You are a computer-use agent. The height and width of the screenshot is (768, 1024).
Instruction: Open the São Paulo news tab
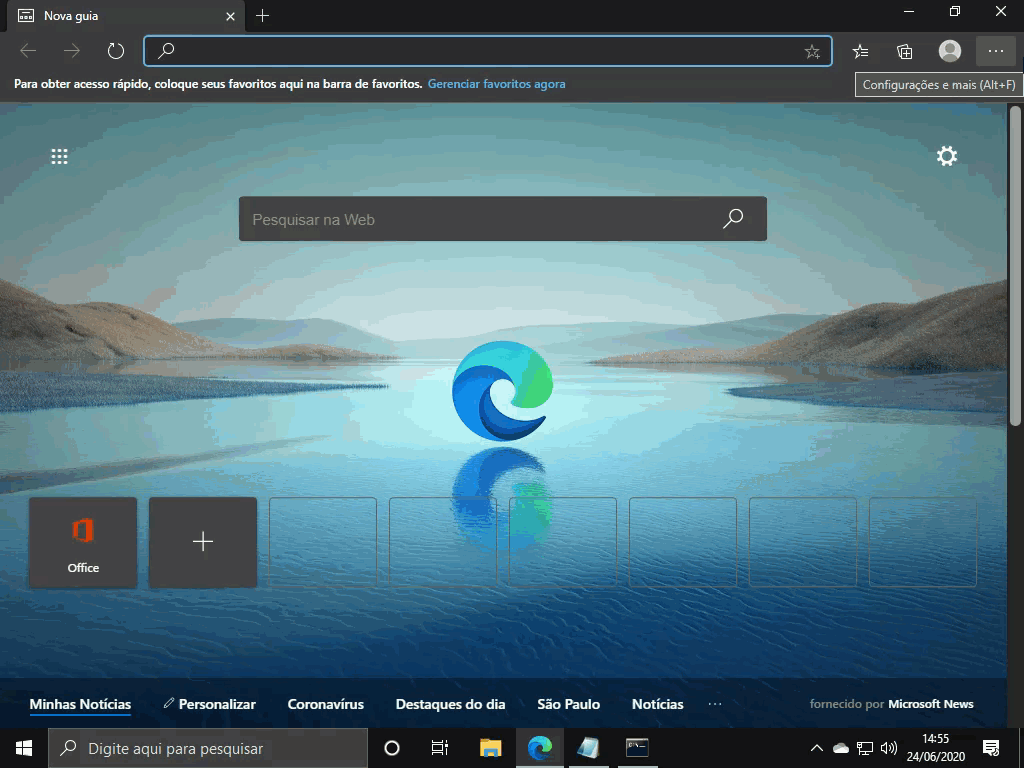click(x=569, y=704)
